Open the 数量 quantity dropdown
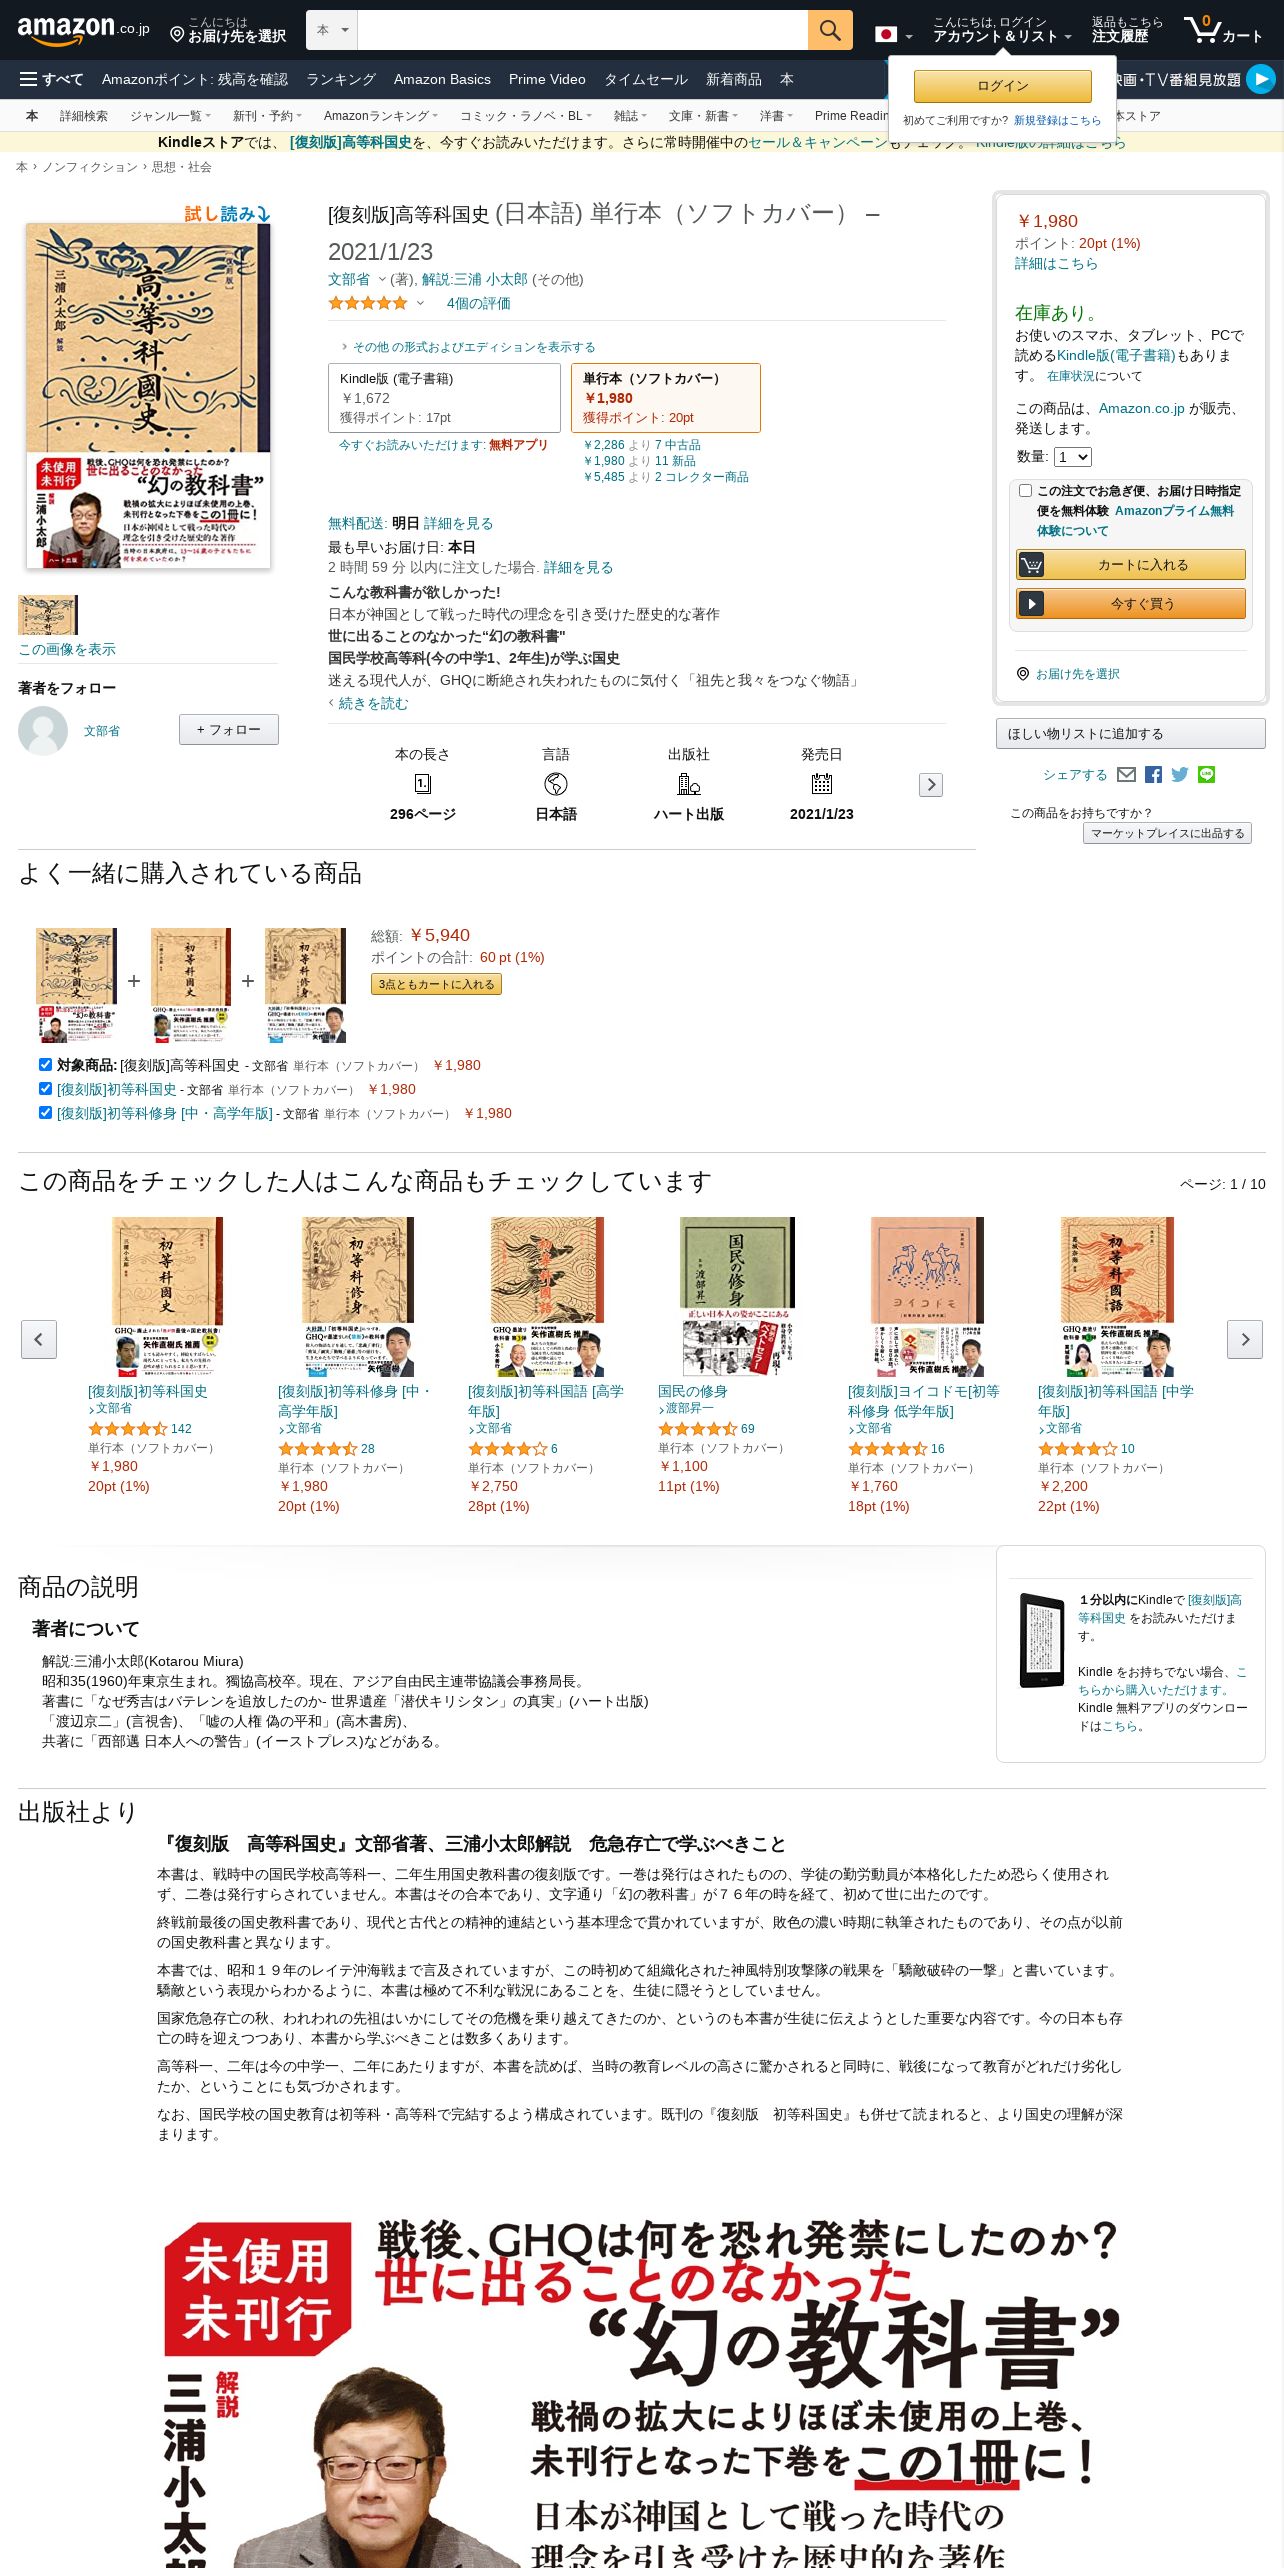Image resolution: width=1284 pixels, height=2568 pixels. [1073, 457]
